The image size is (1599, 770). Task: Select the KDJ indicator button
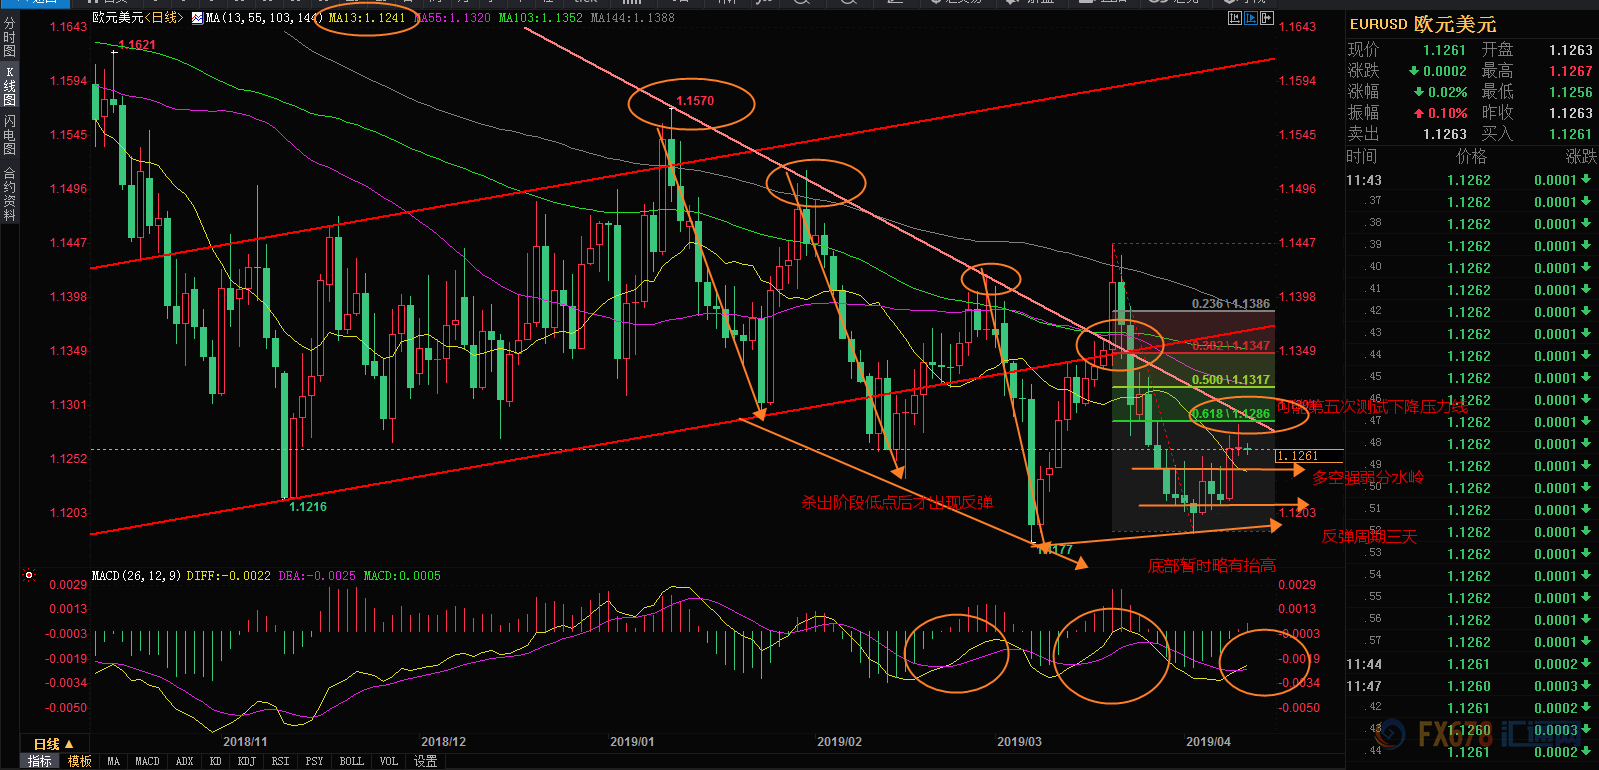(246, 761)
